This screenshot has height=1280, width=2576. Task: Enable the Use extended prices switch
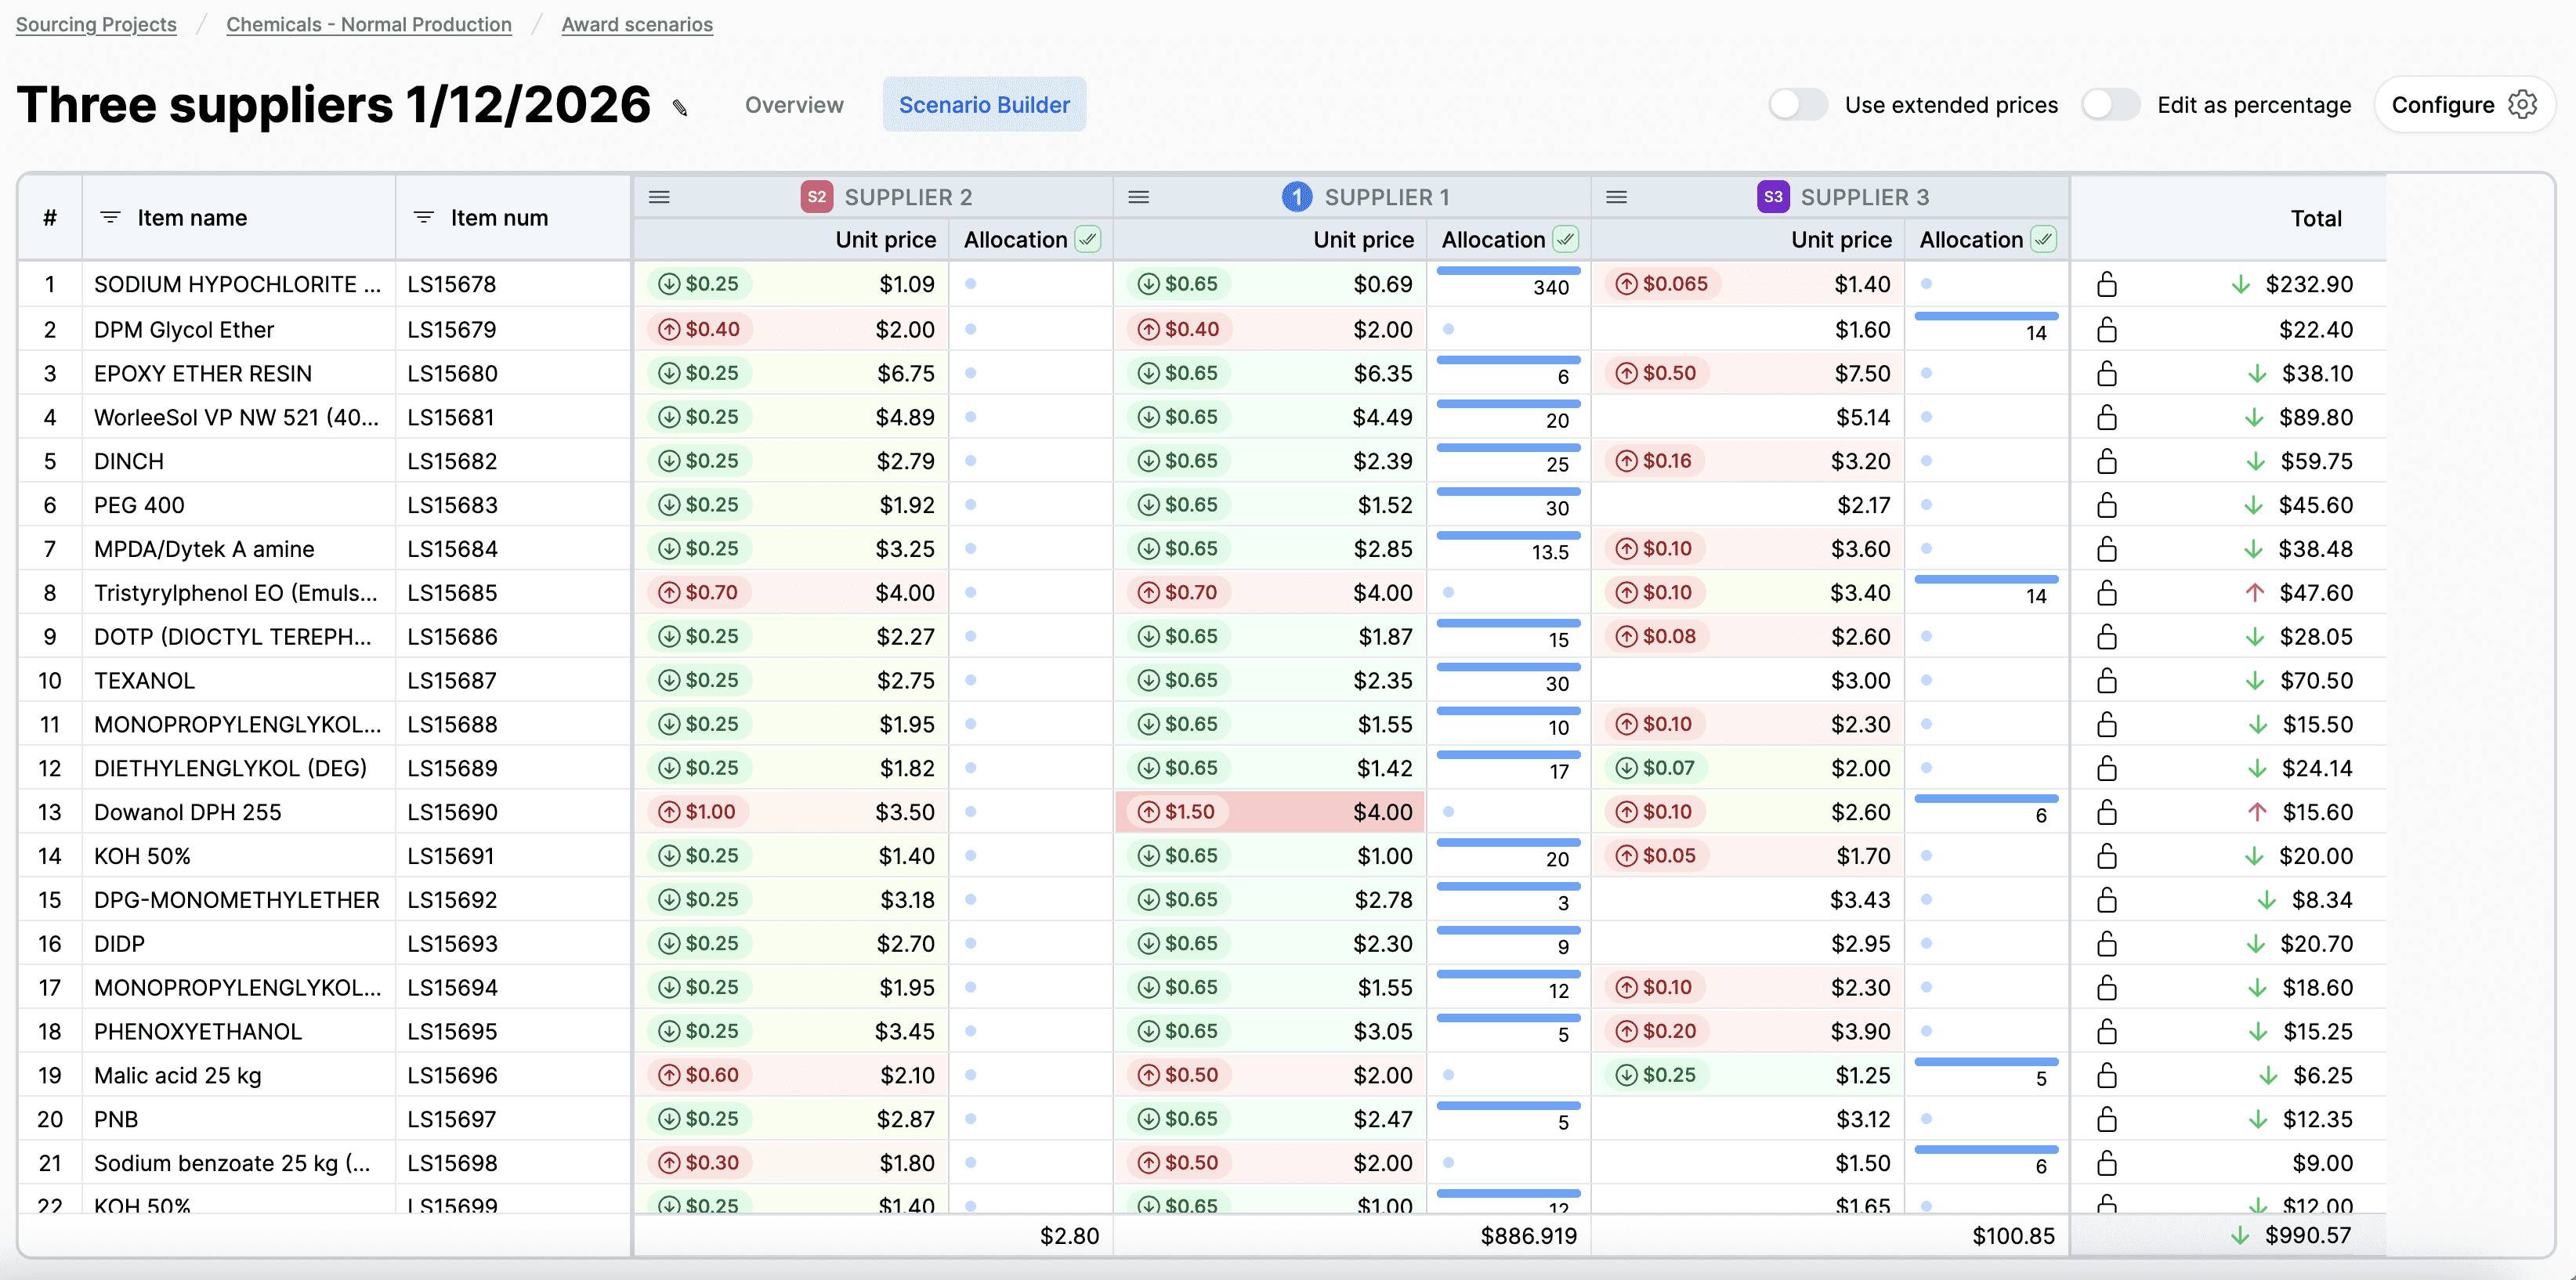[1797, 105]
